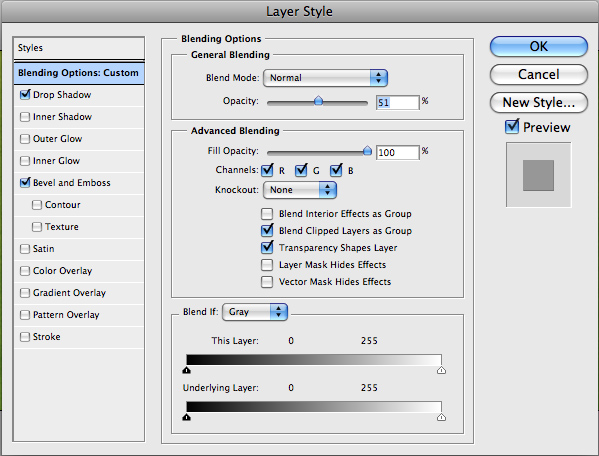Uncheck the Drop Shadow effect
The image size is (599, 456).
(25, 94)
